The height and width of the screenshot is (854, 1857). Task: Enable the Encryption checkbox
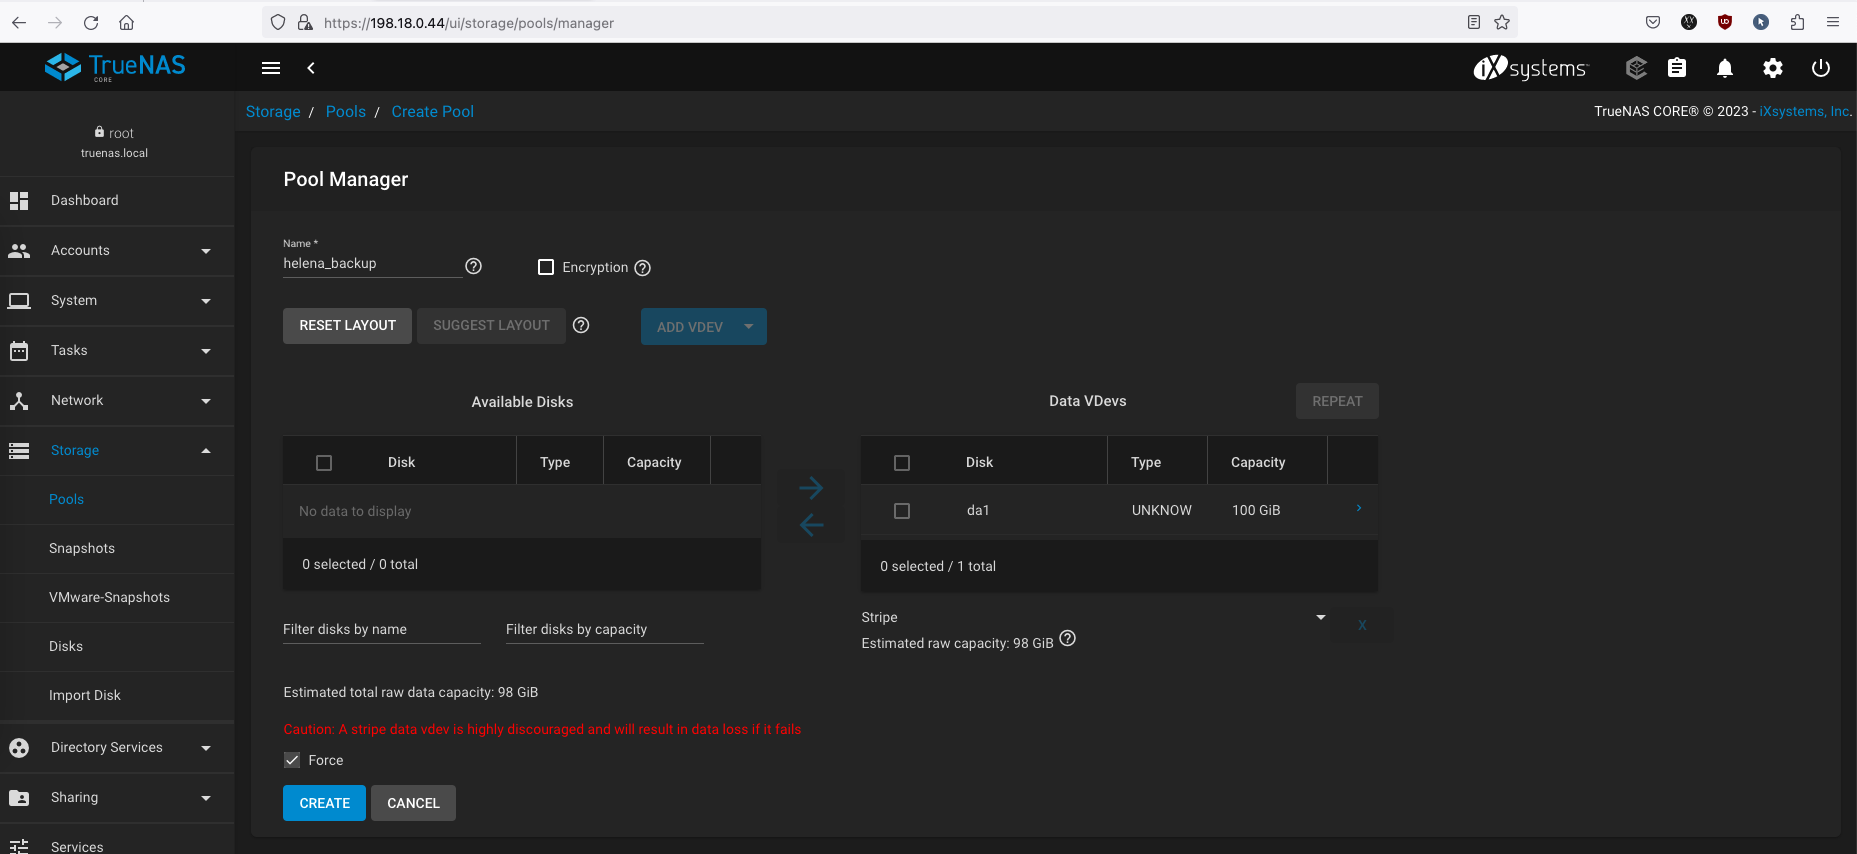click(546, 267)
